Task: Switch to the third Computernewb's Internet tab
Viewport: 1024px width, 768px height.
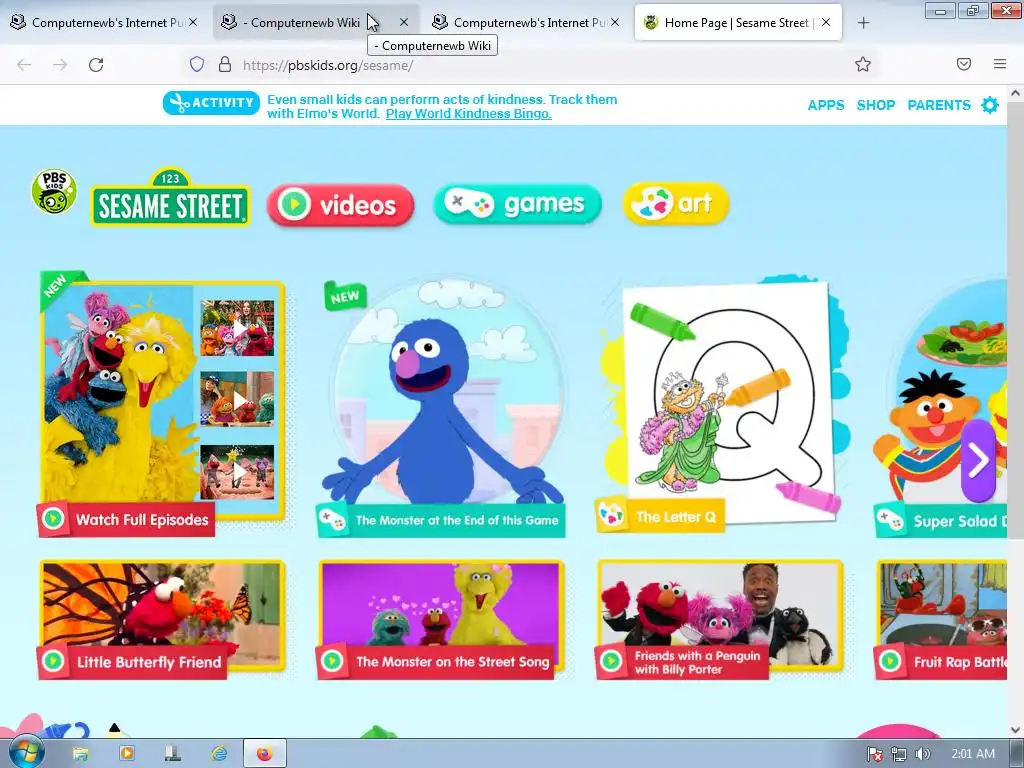Action: tap(526, 22)
